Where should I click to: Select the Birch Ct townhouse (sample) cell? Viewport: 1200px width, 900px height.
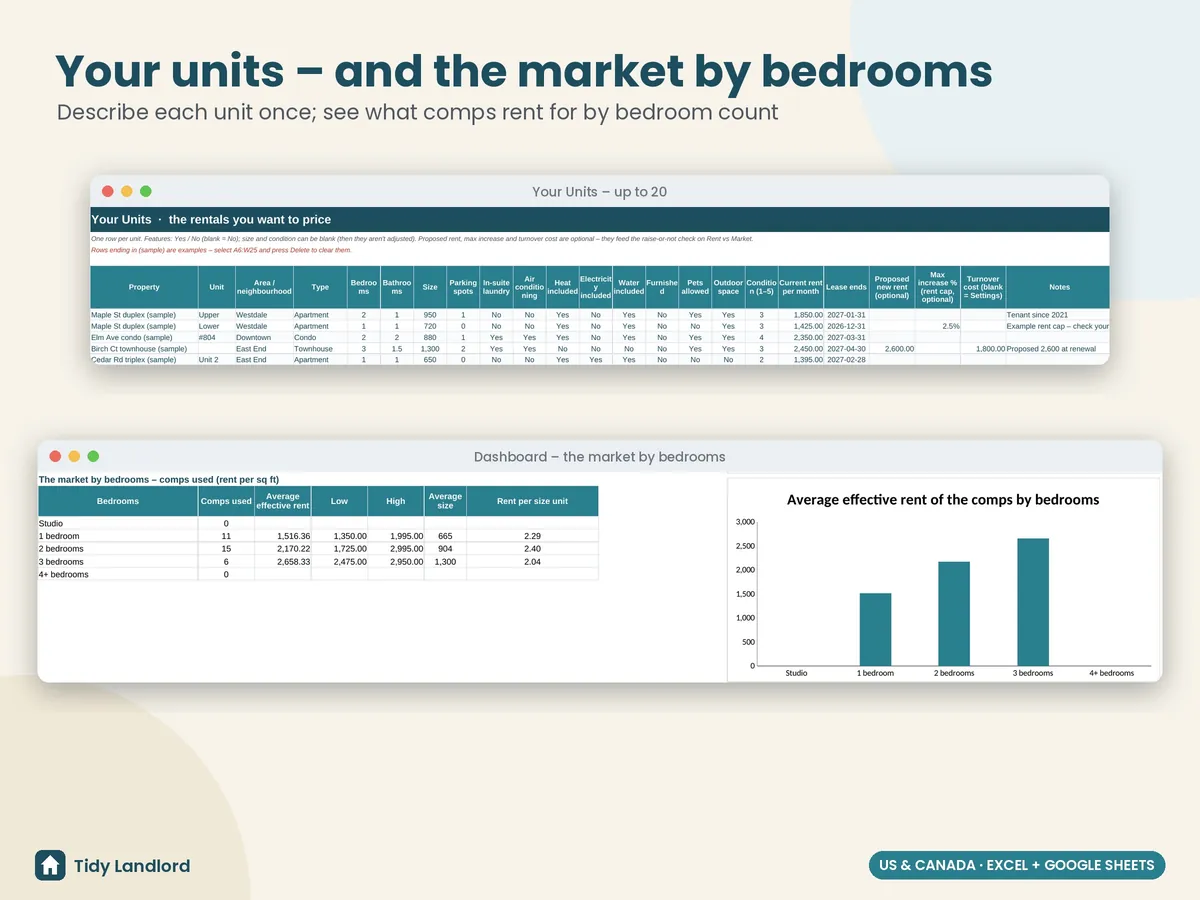(x=144, y=349)
